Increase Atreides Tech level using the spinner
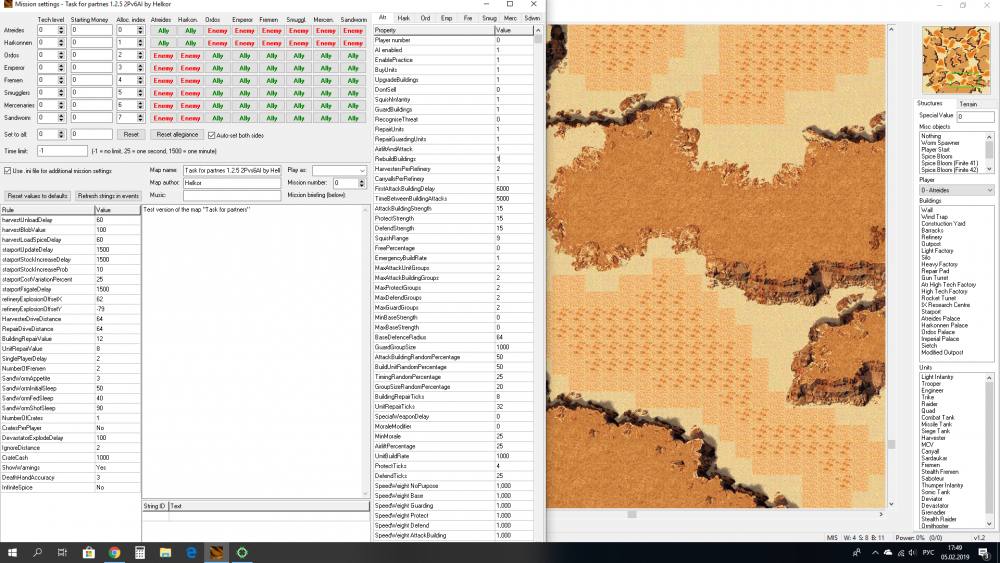The height and width of the screenshot is (563, 1000). click(x=63, y=28)
